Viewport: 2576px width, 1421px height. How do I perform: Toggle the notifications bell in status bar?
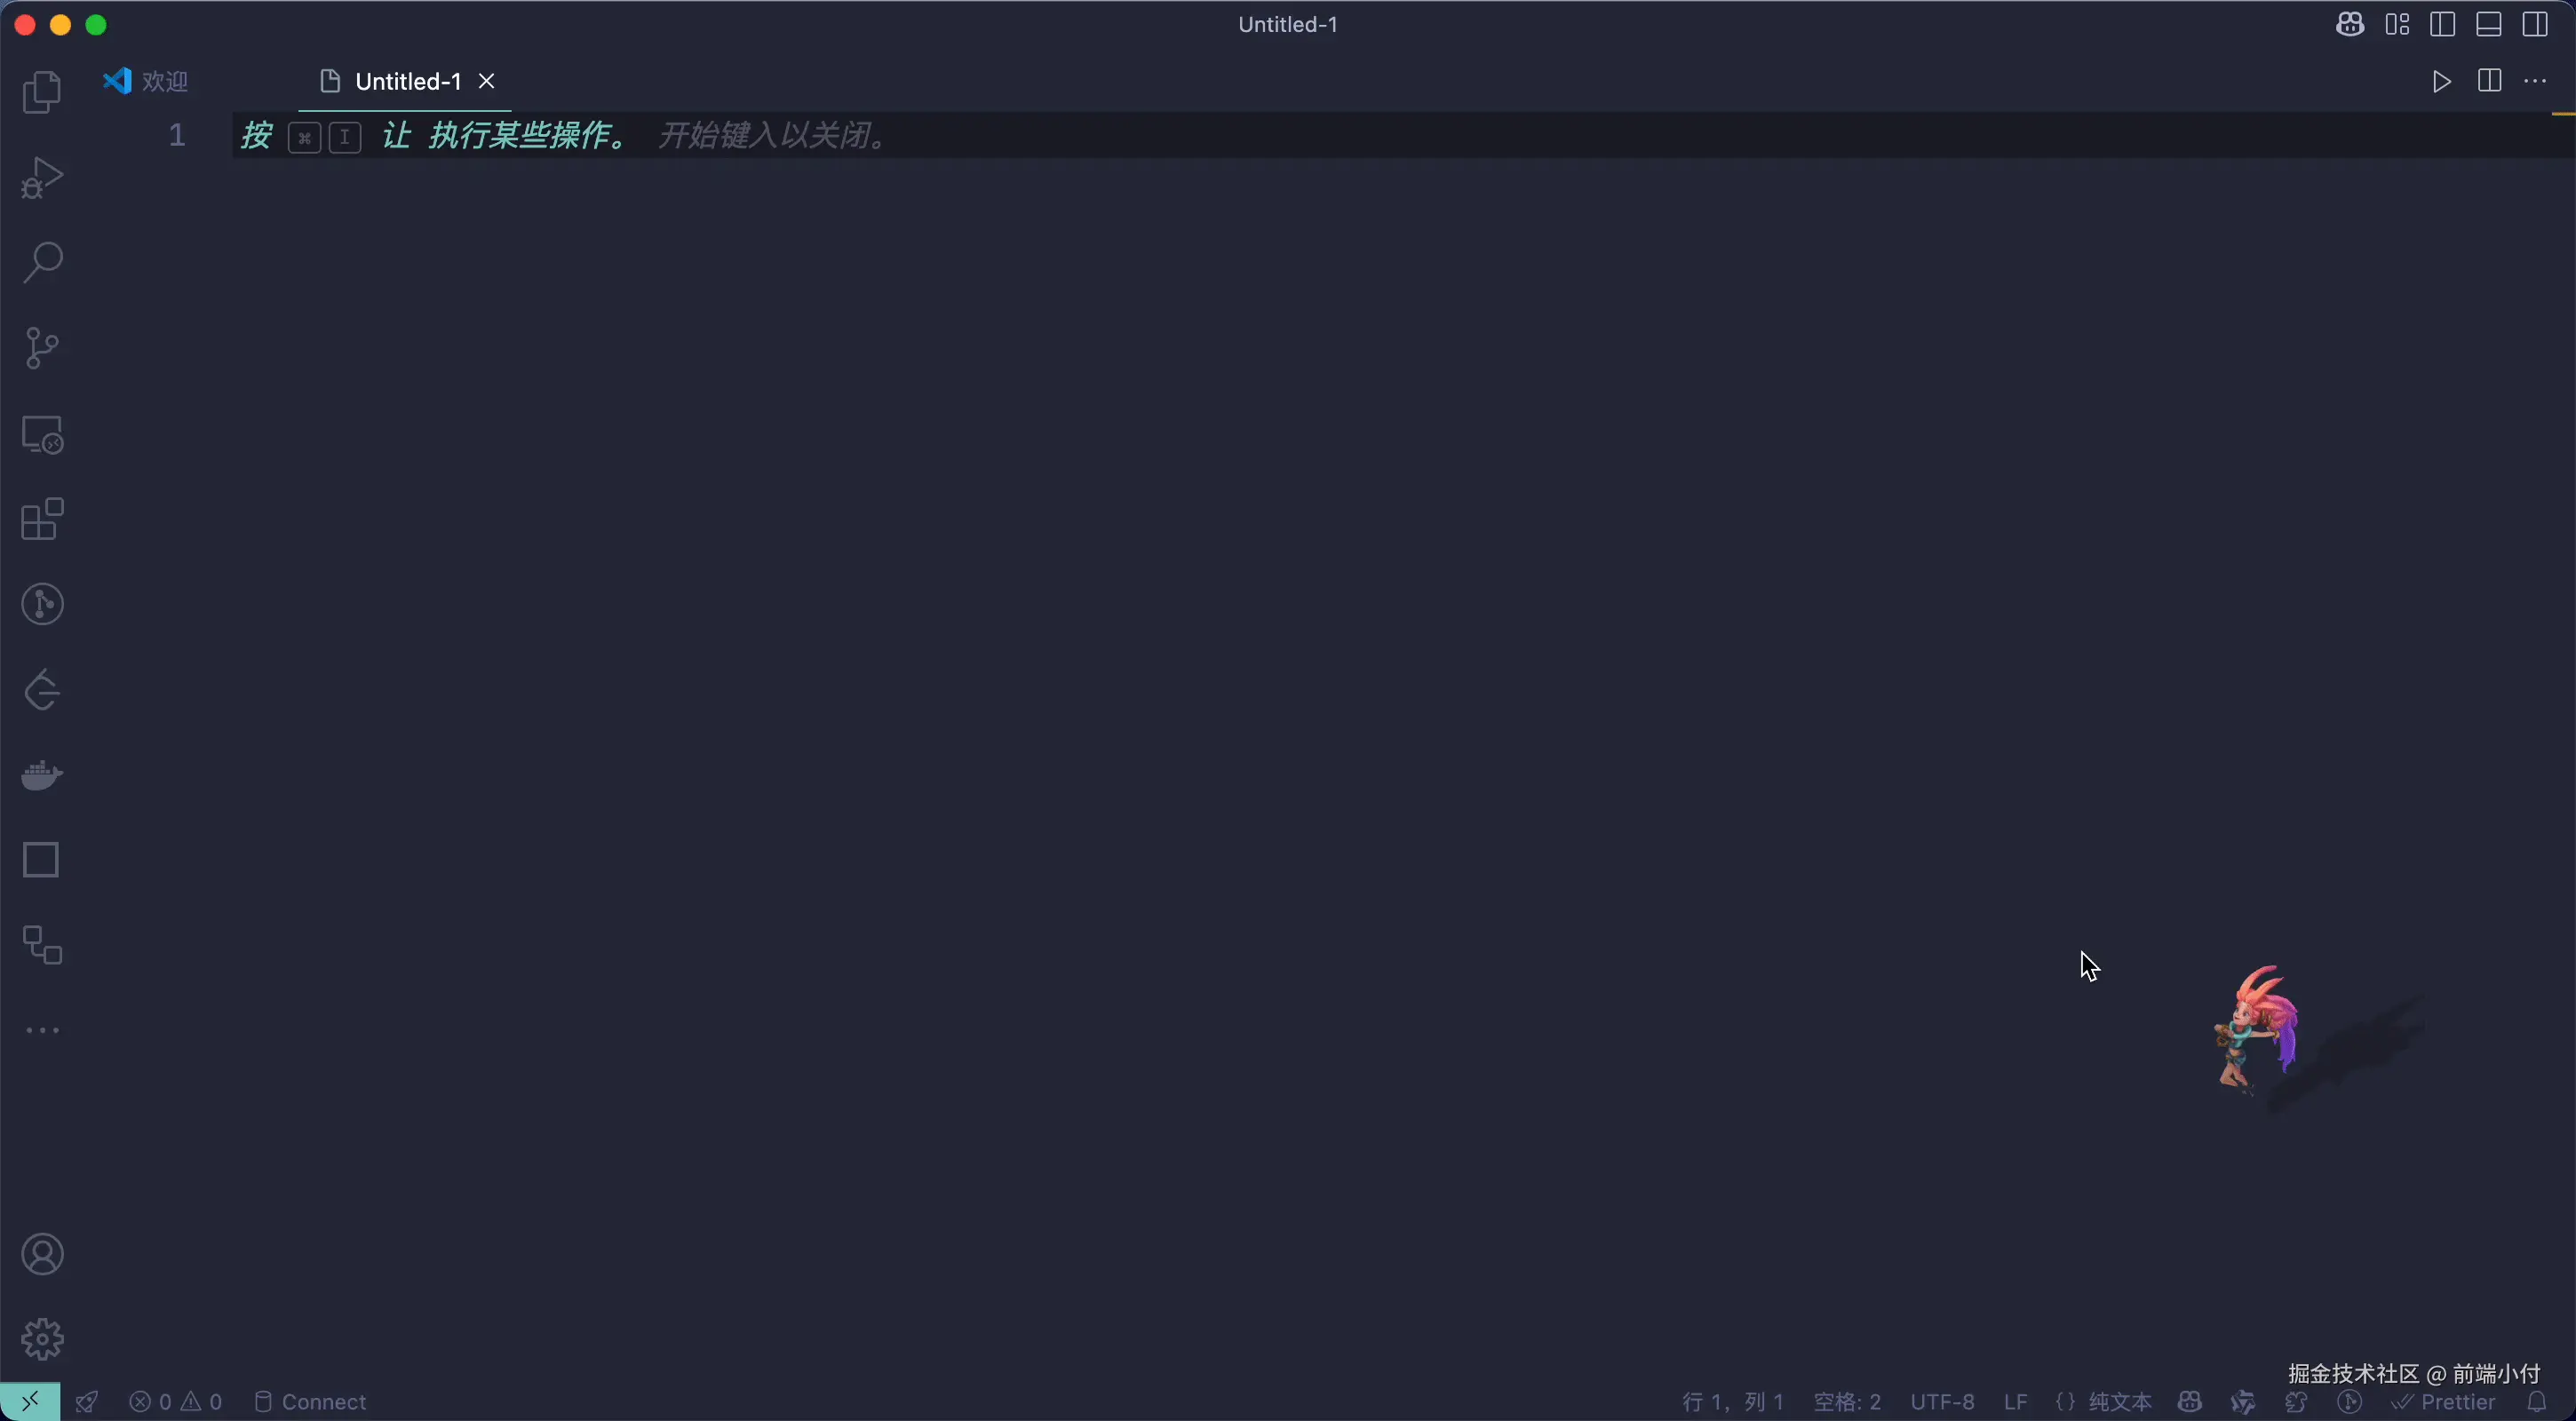pyautogui.click(x=2538, y=1401)
